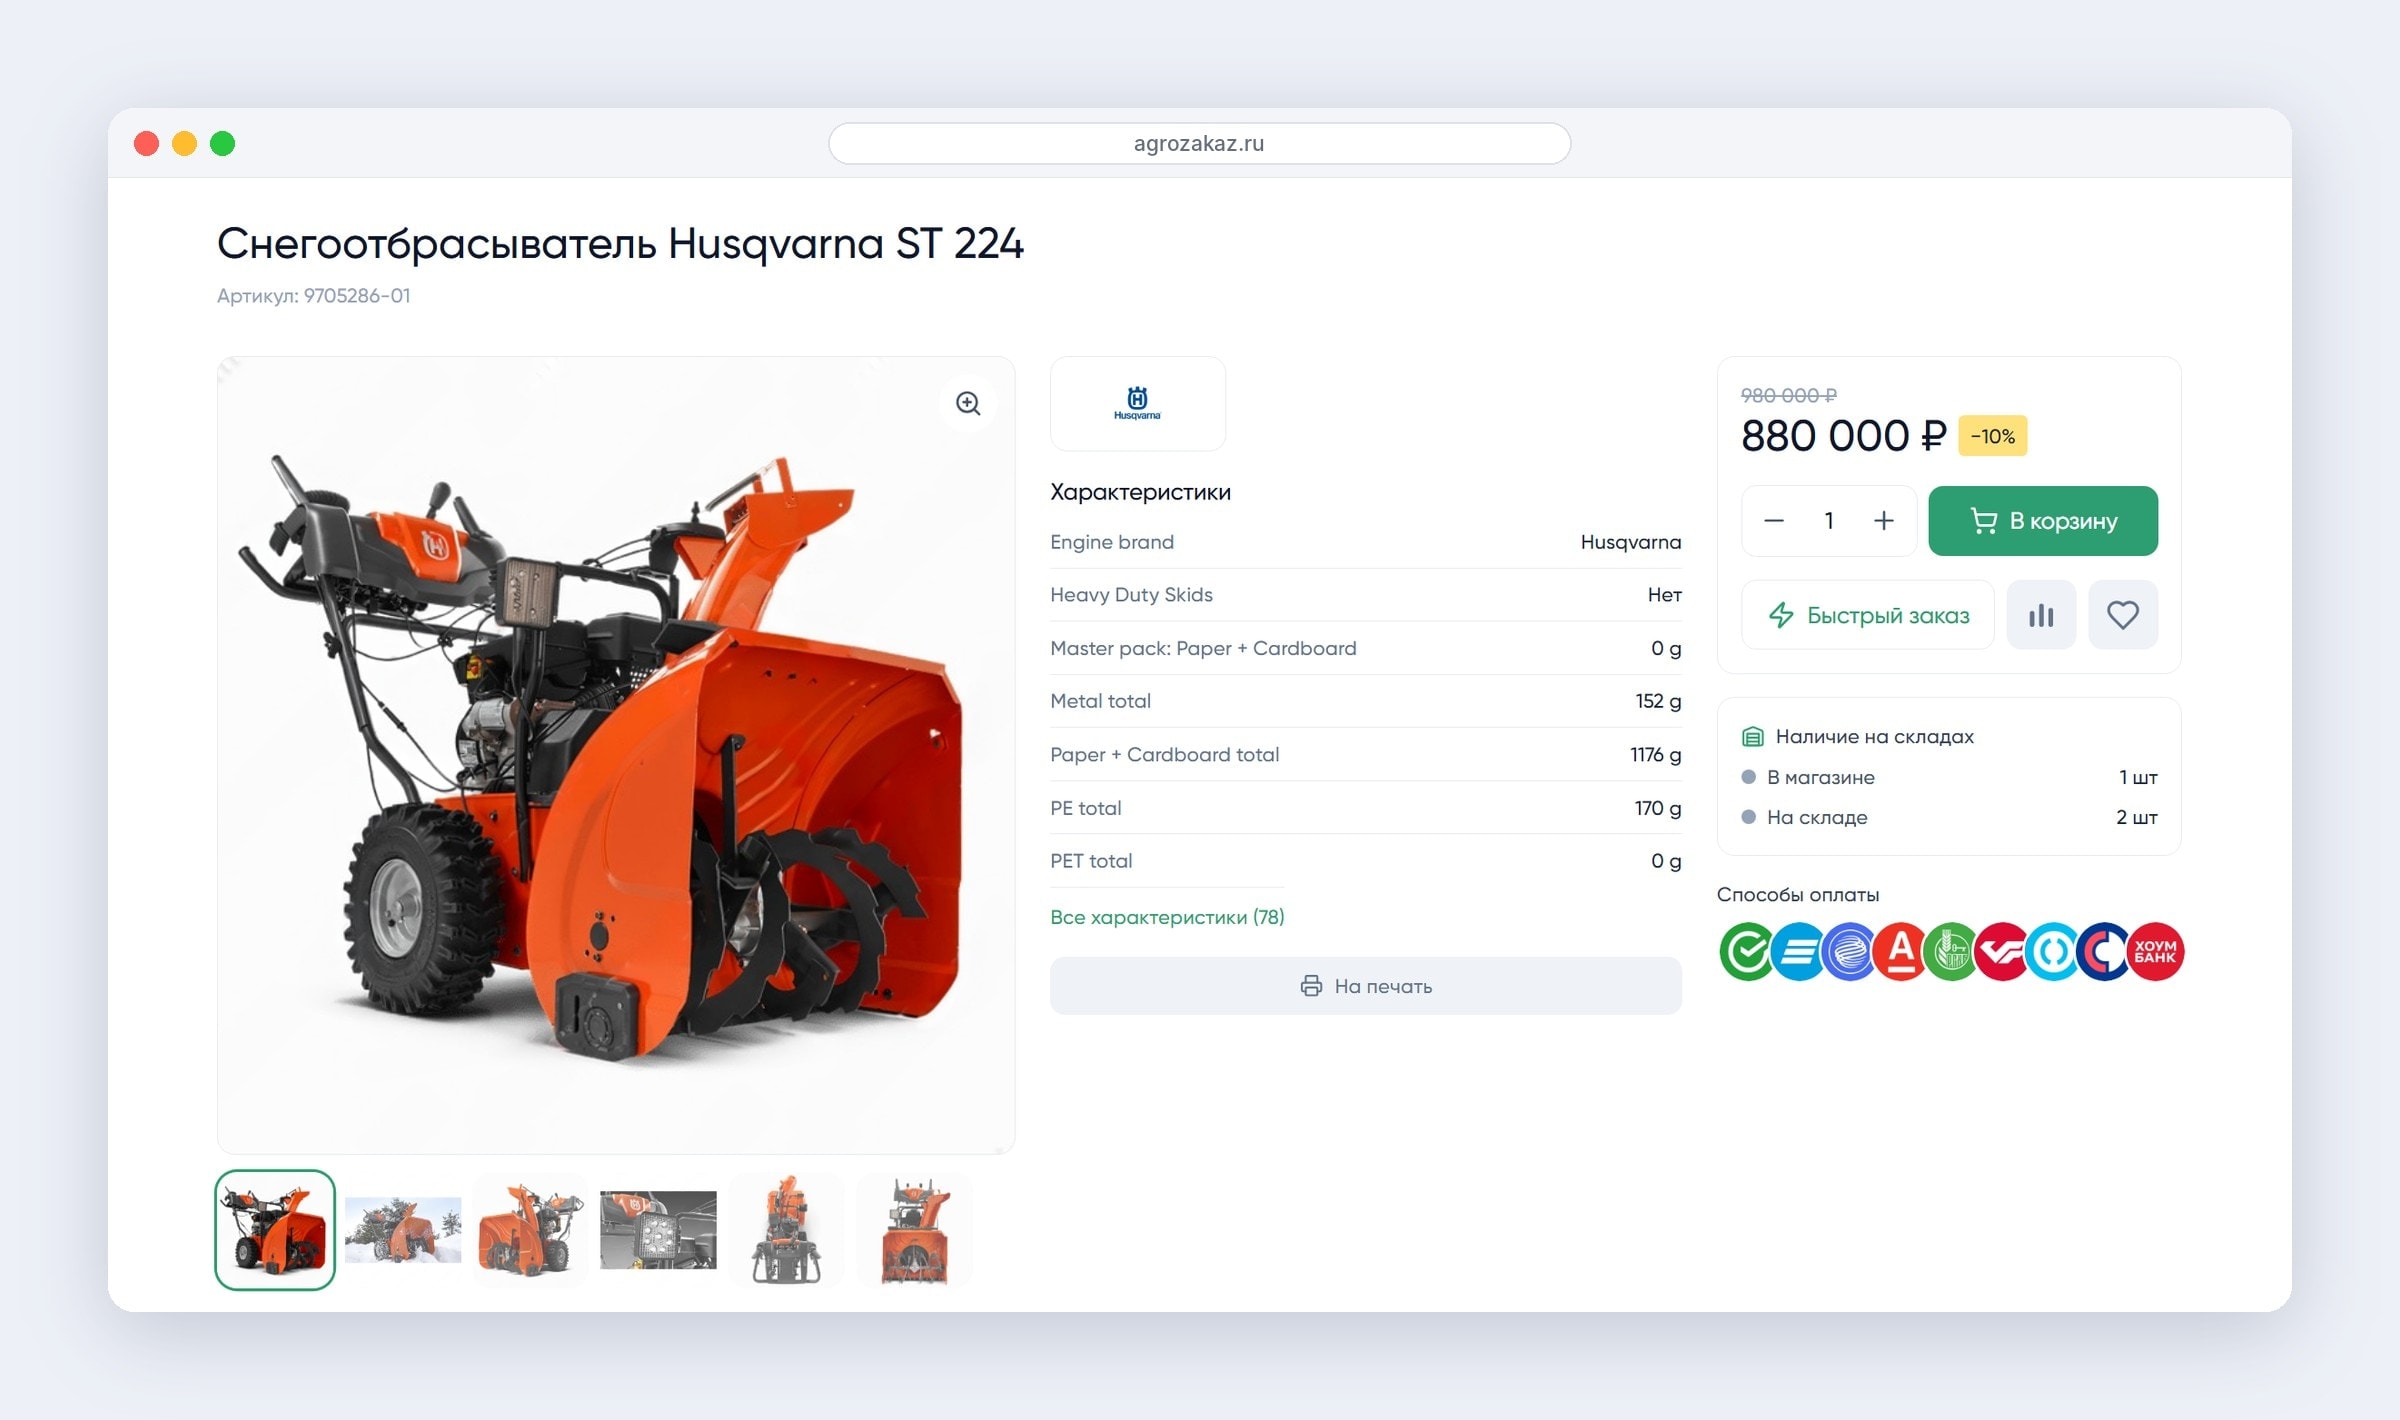
Task: Select the third thumbnail showing rear-side view
Action: [531, 1230]
